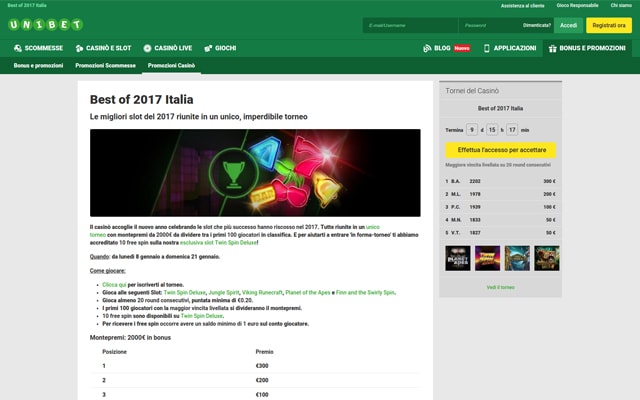
Task: Open the third slot game thumbnail
Action: (517, 258)
